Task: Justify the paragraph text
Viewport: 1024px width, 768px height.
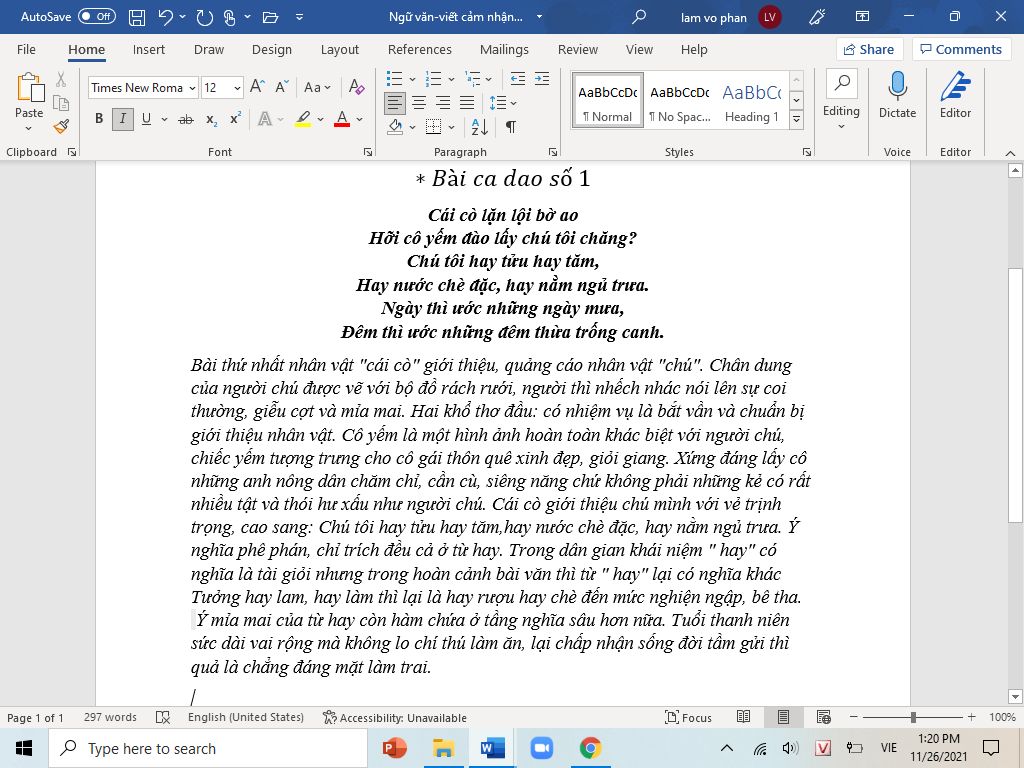Action: point(467,103)
